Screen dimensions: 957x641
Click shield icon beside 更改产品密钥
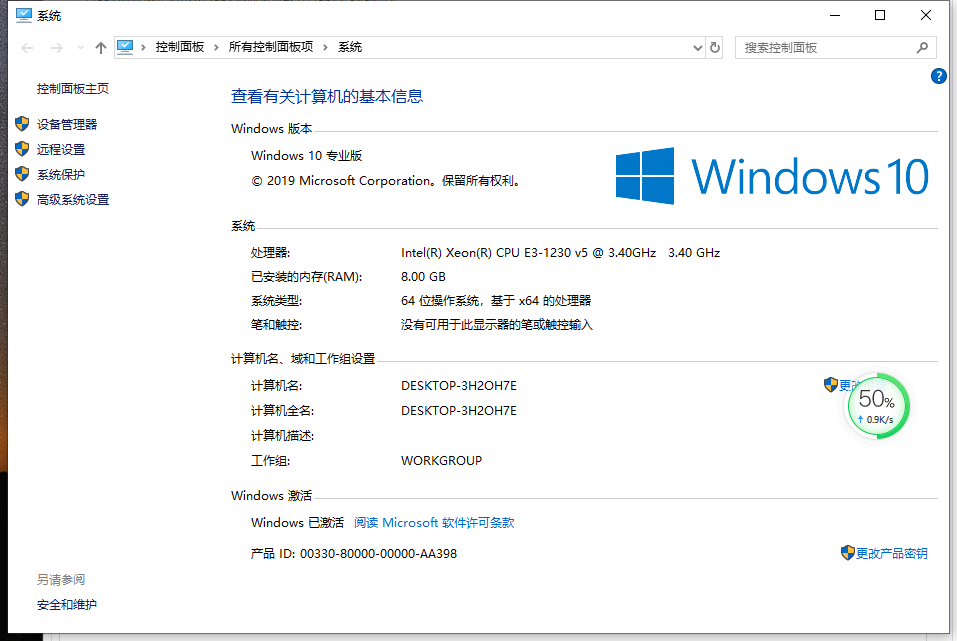point(847,552)
